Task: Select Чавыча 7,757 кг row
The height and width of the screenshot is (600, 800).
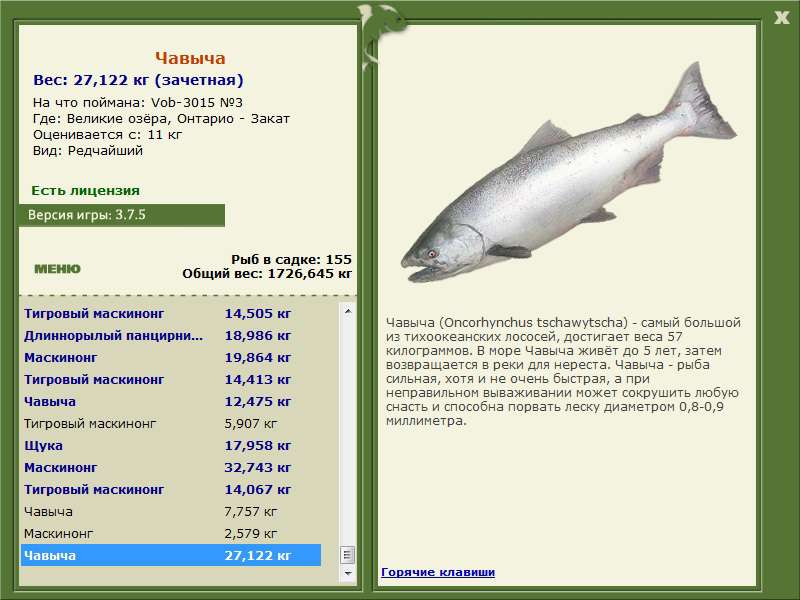Action: 171,511
